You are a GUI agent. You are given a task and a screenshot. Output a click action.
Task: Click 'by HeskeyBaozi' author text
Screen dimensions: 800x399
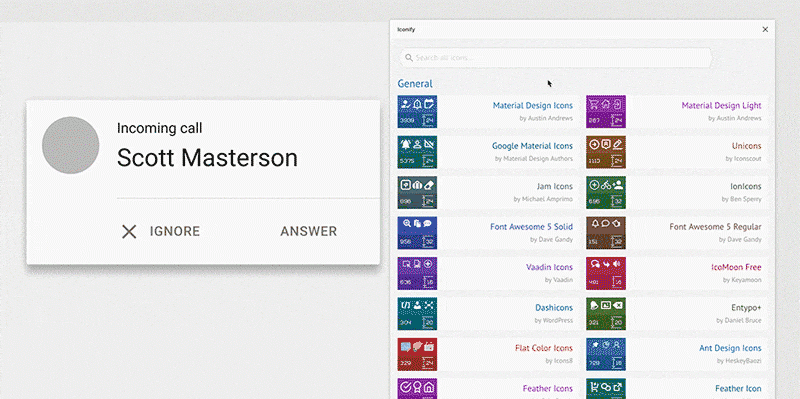[739, 361]
